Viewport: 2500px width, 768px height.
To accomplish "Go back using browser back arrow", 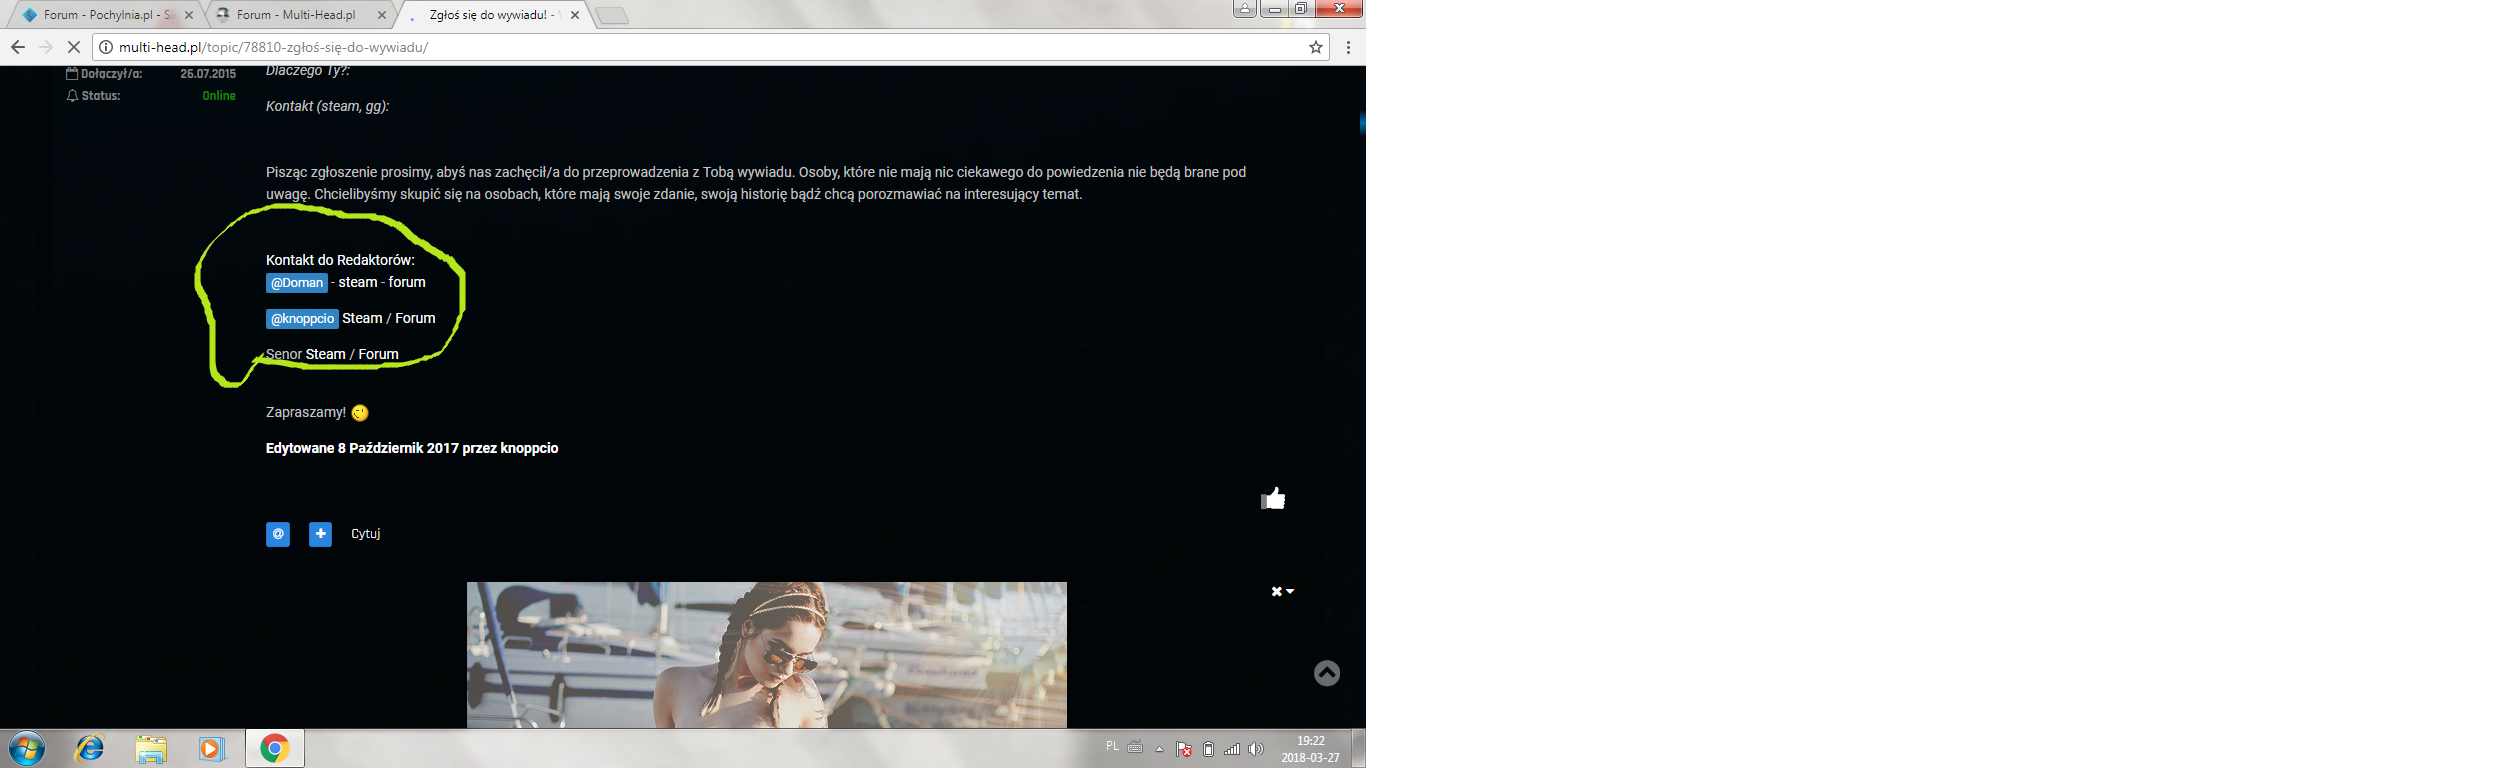I will (x=18, y=47).
